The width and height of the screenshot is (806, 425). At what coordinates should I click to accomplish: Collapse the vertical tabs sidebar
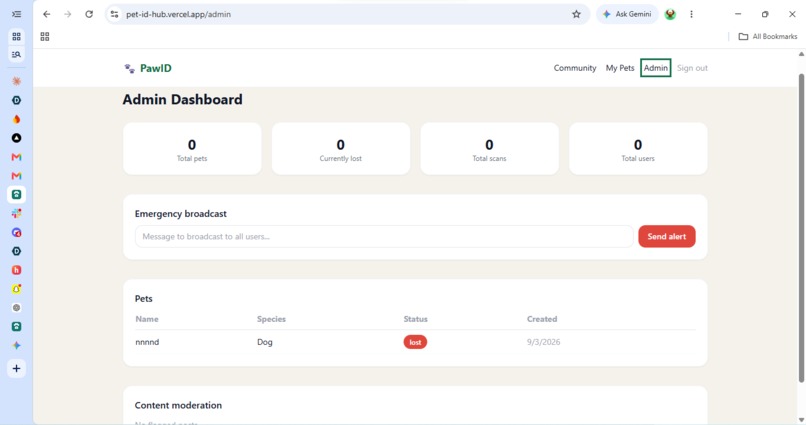click(x=16, y=14)
